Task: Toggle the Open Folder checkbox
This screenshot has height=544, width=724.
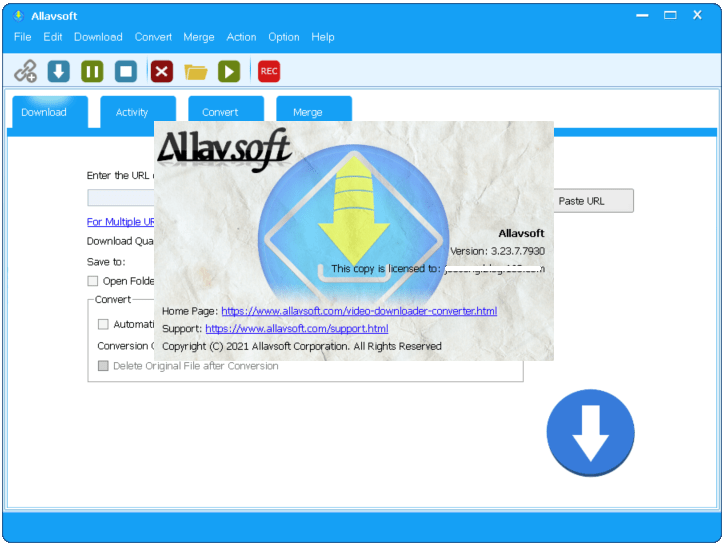Action: coord(93,281)
